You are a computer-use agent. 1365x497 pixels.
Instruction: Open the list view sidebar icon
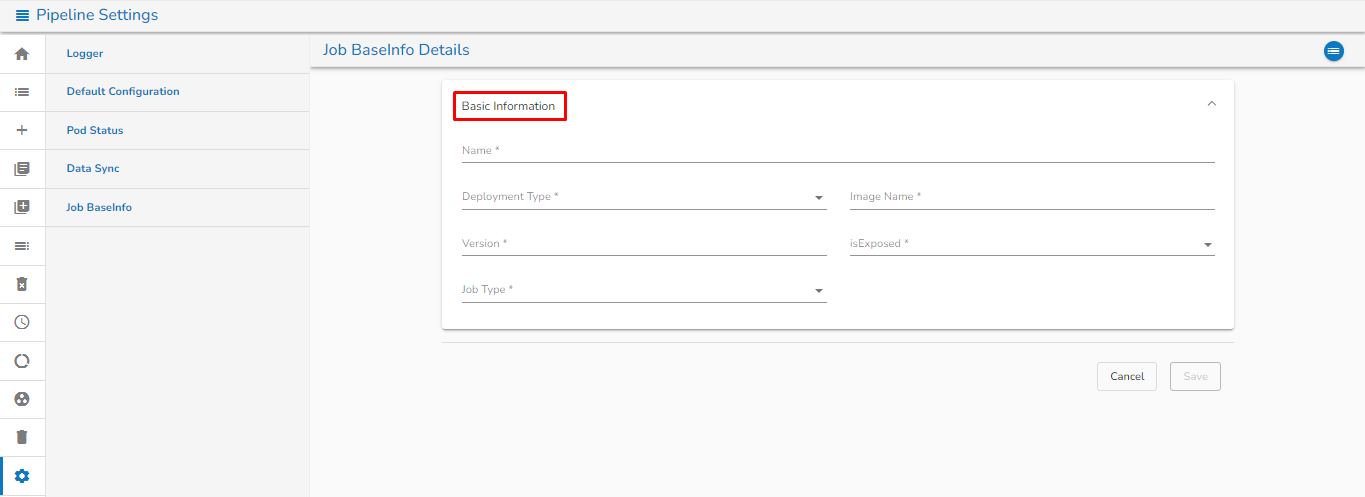(22, 92)
